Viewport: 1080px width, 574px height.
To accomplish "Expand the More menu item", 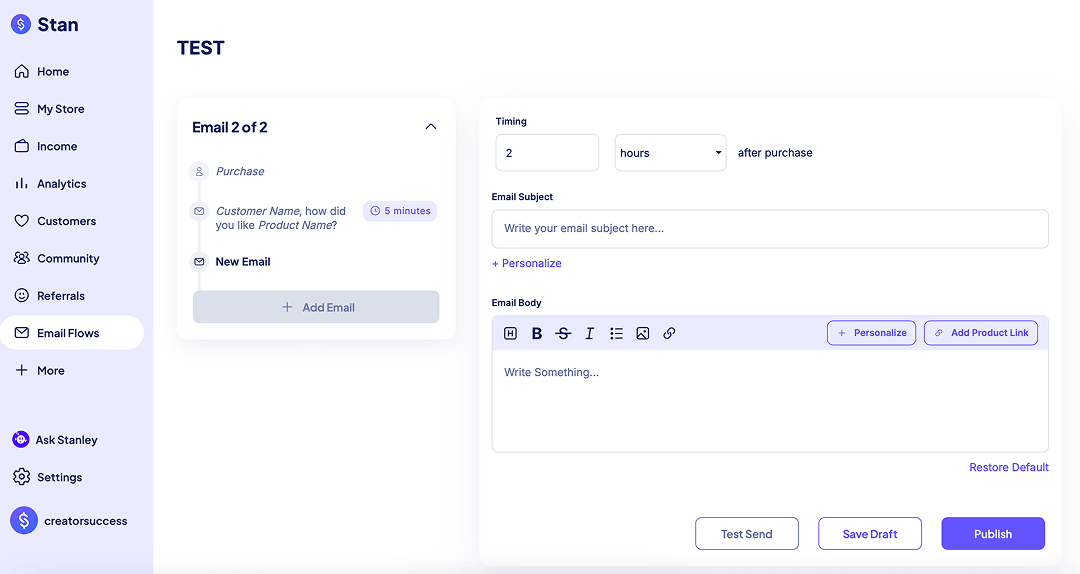I will (x=40, y=371).
